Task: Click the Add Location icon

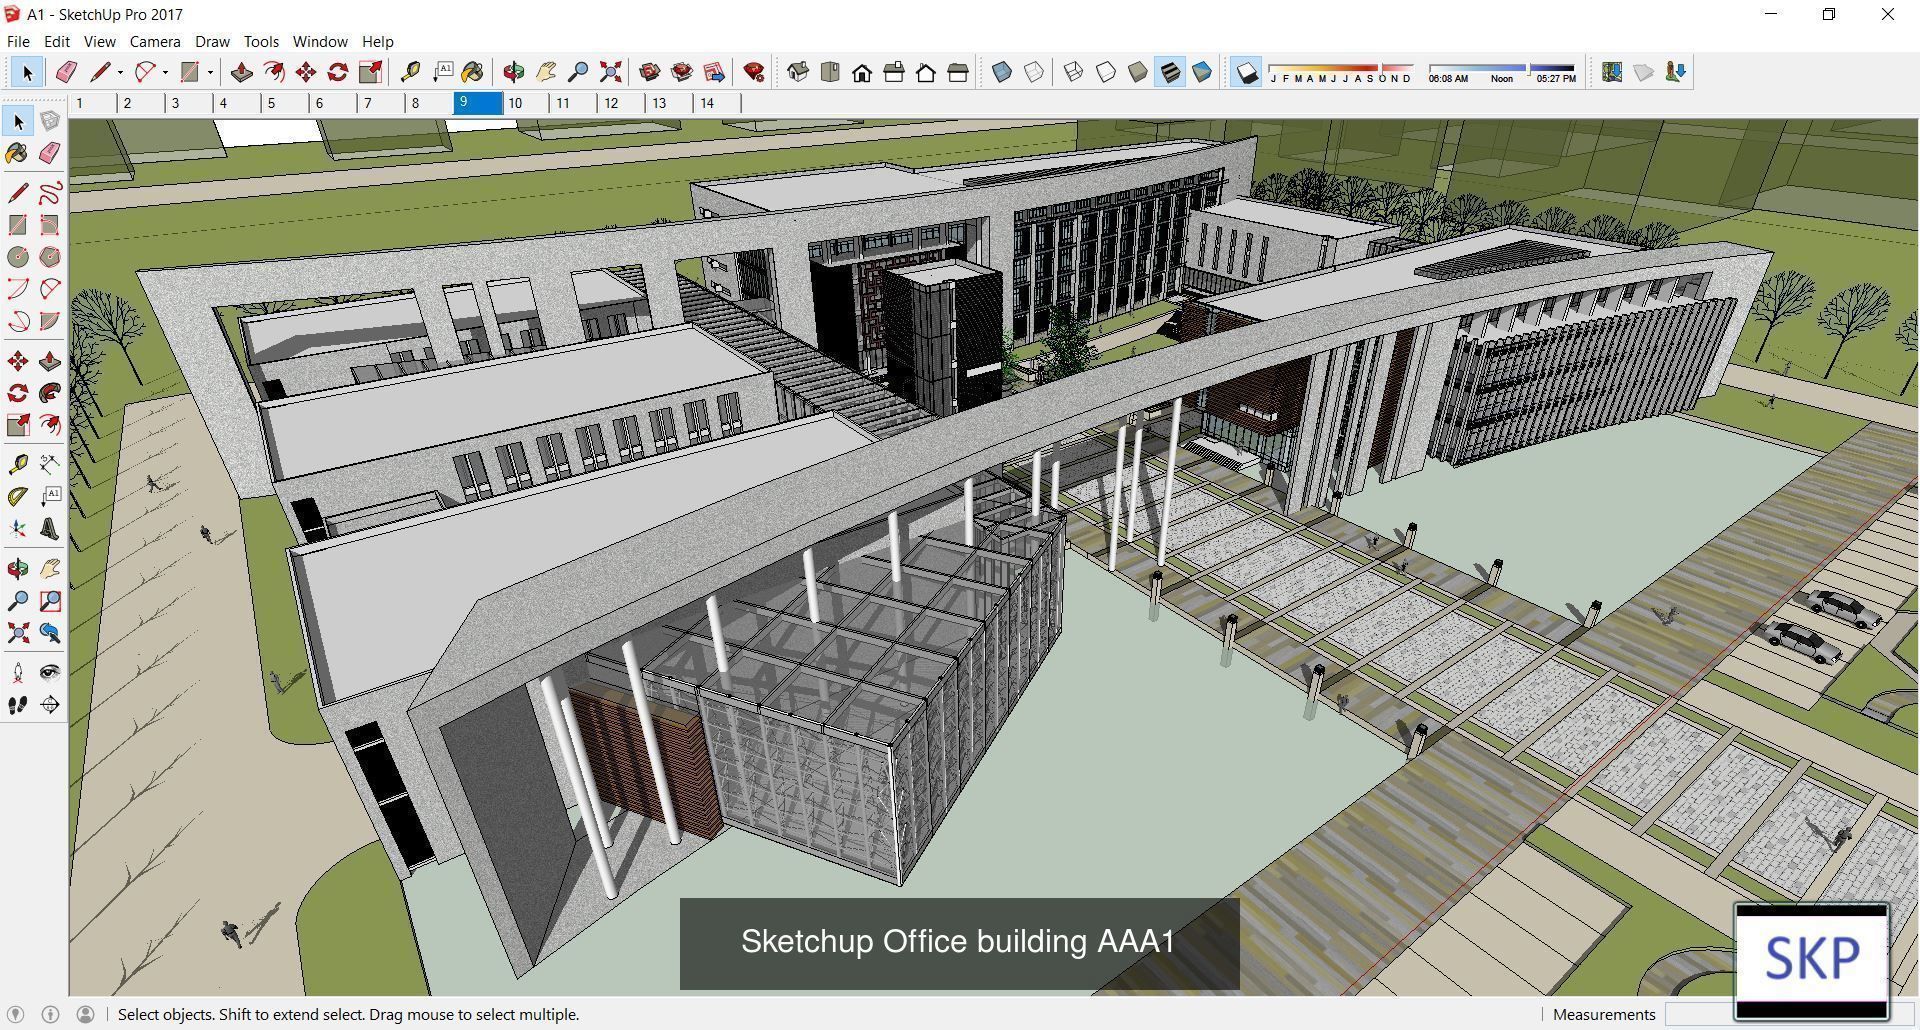Action: click(1612, 72)
